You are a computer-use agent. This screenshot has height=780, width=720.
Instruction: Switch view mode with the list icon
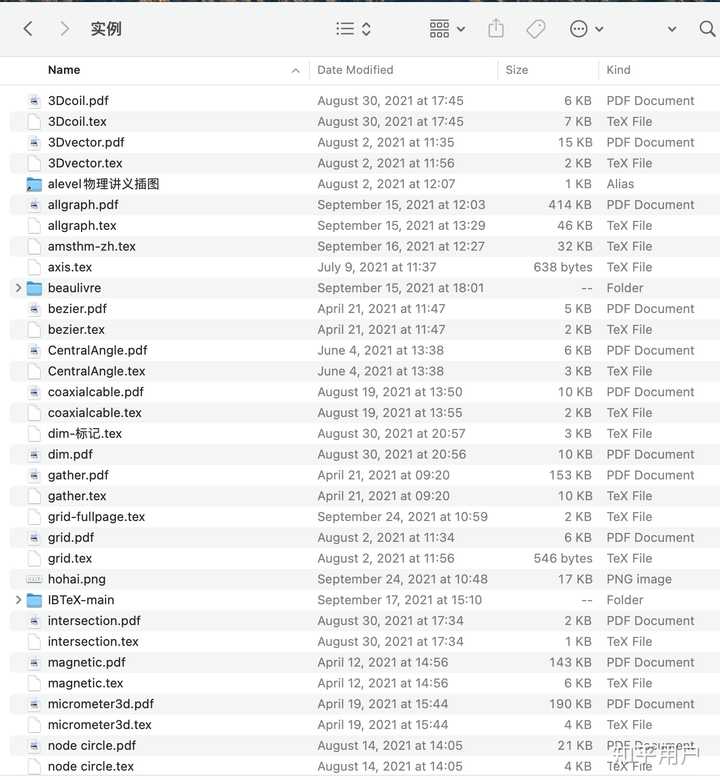(353, 29)
